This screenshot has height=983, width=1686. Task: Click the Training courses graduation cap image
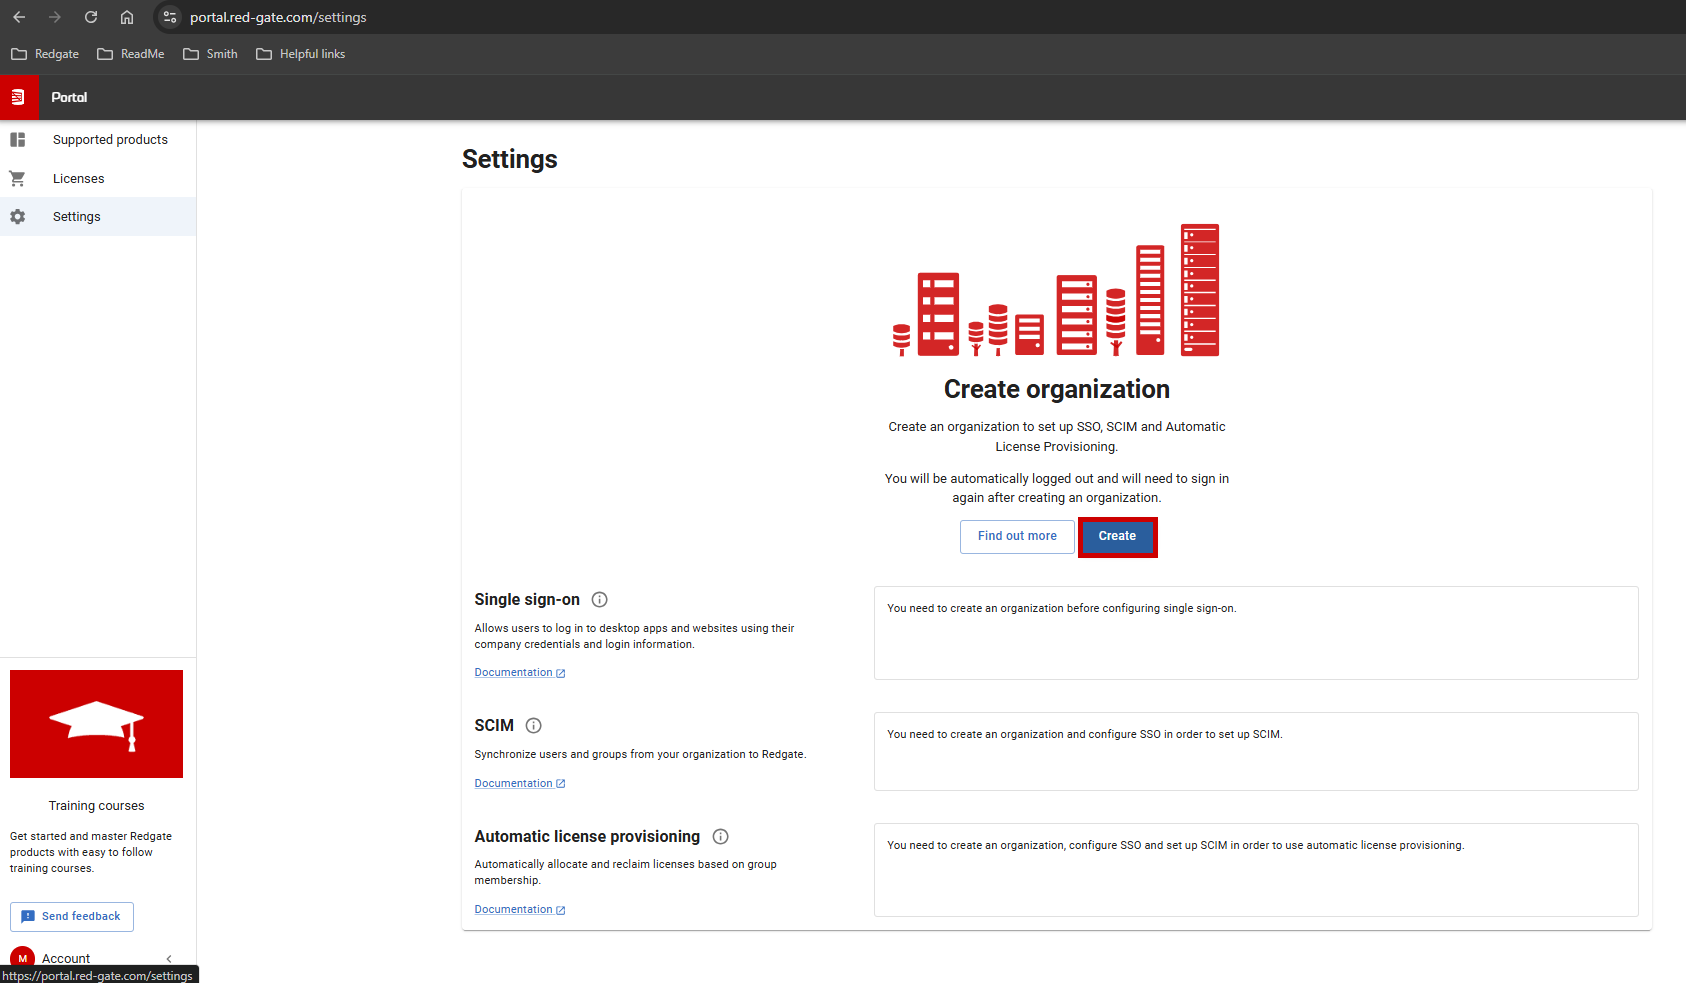96,724
